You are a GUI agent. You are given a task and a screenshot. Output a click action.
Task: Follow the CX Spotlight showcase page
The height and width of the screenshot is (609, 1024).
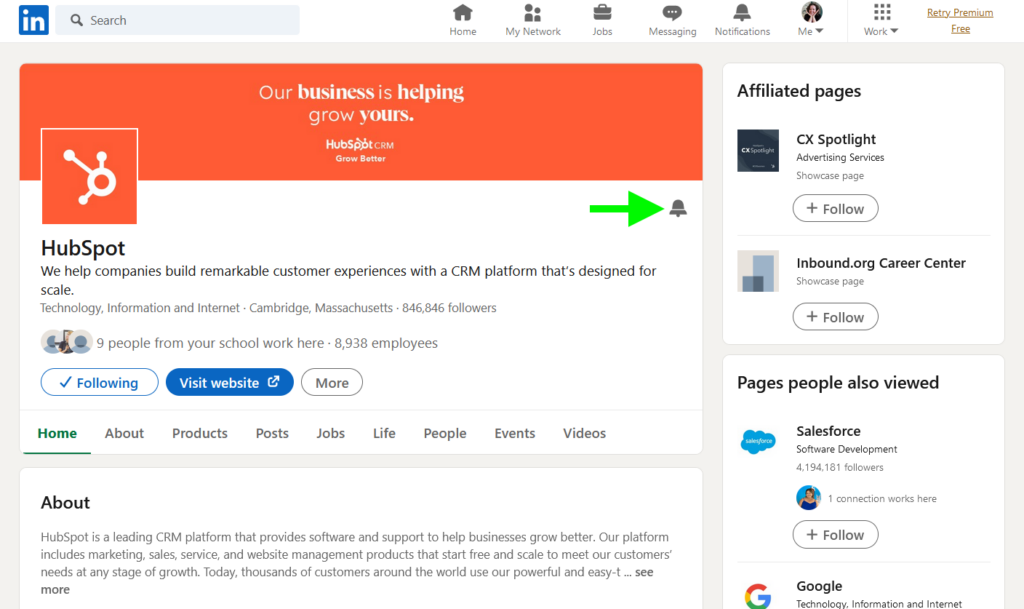(x=835, y=208)
